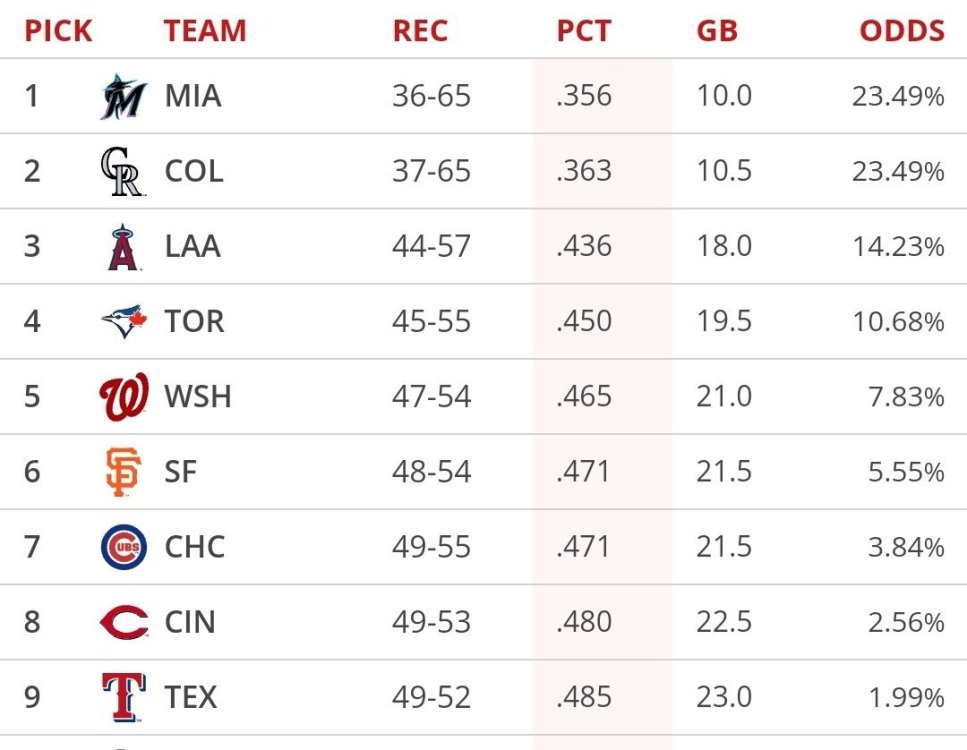Sort by the GB column header
The width and height of the screenshot is (967, 750).
point(717,31)
